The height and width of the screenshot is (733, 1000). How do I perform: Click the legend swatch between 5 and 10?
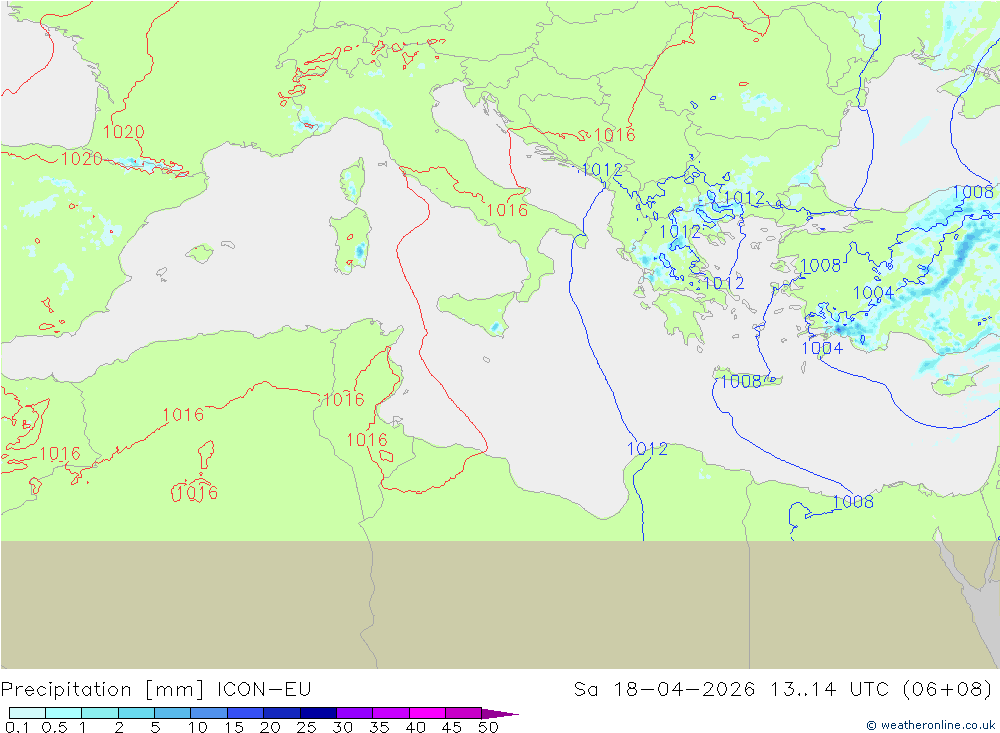[x=173, y=713]
